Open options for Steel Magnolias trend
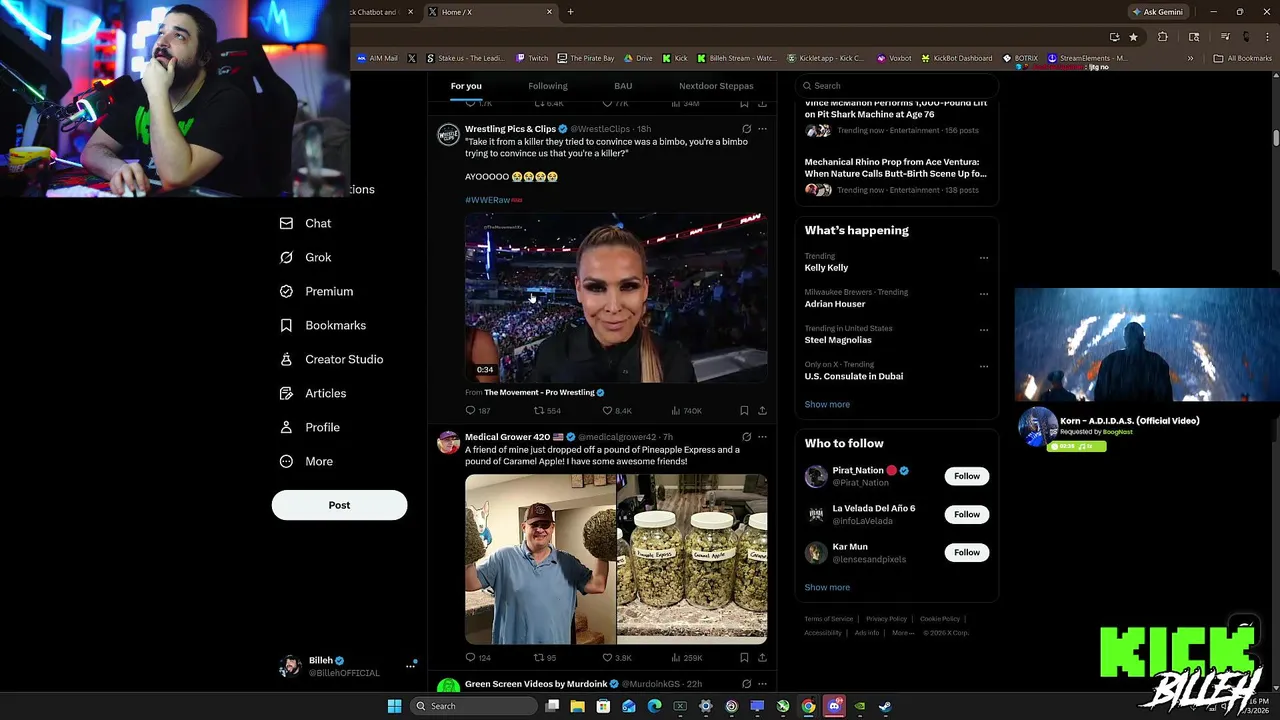The width and height of the screenshot is (1280, 720). 984,330
